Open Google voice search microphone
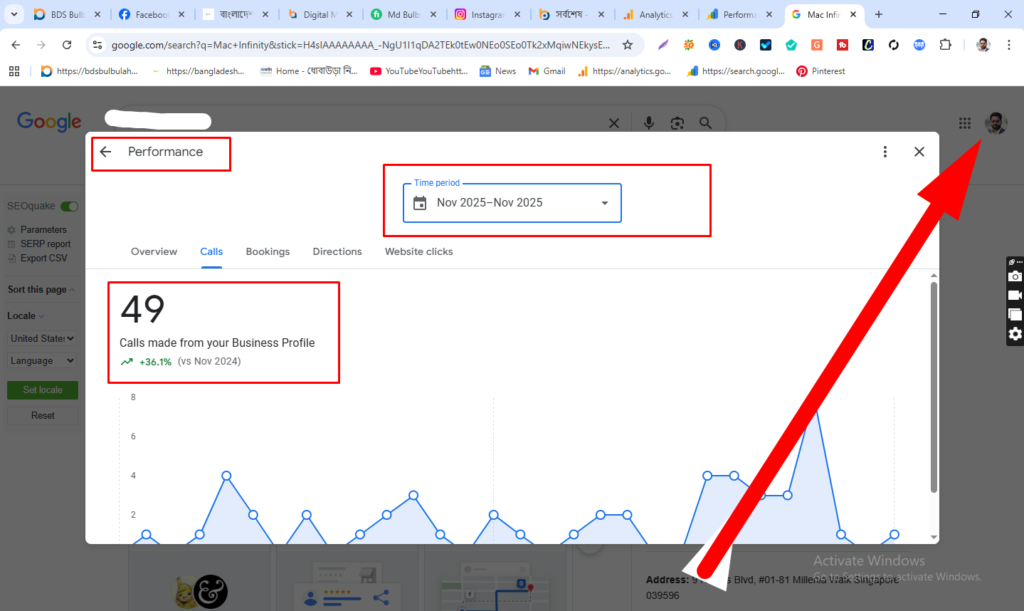1024x611 pixels. pos(649,122)
